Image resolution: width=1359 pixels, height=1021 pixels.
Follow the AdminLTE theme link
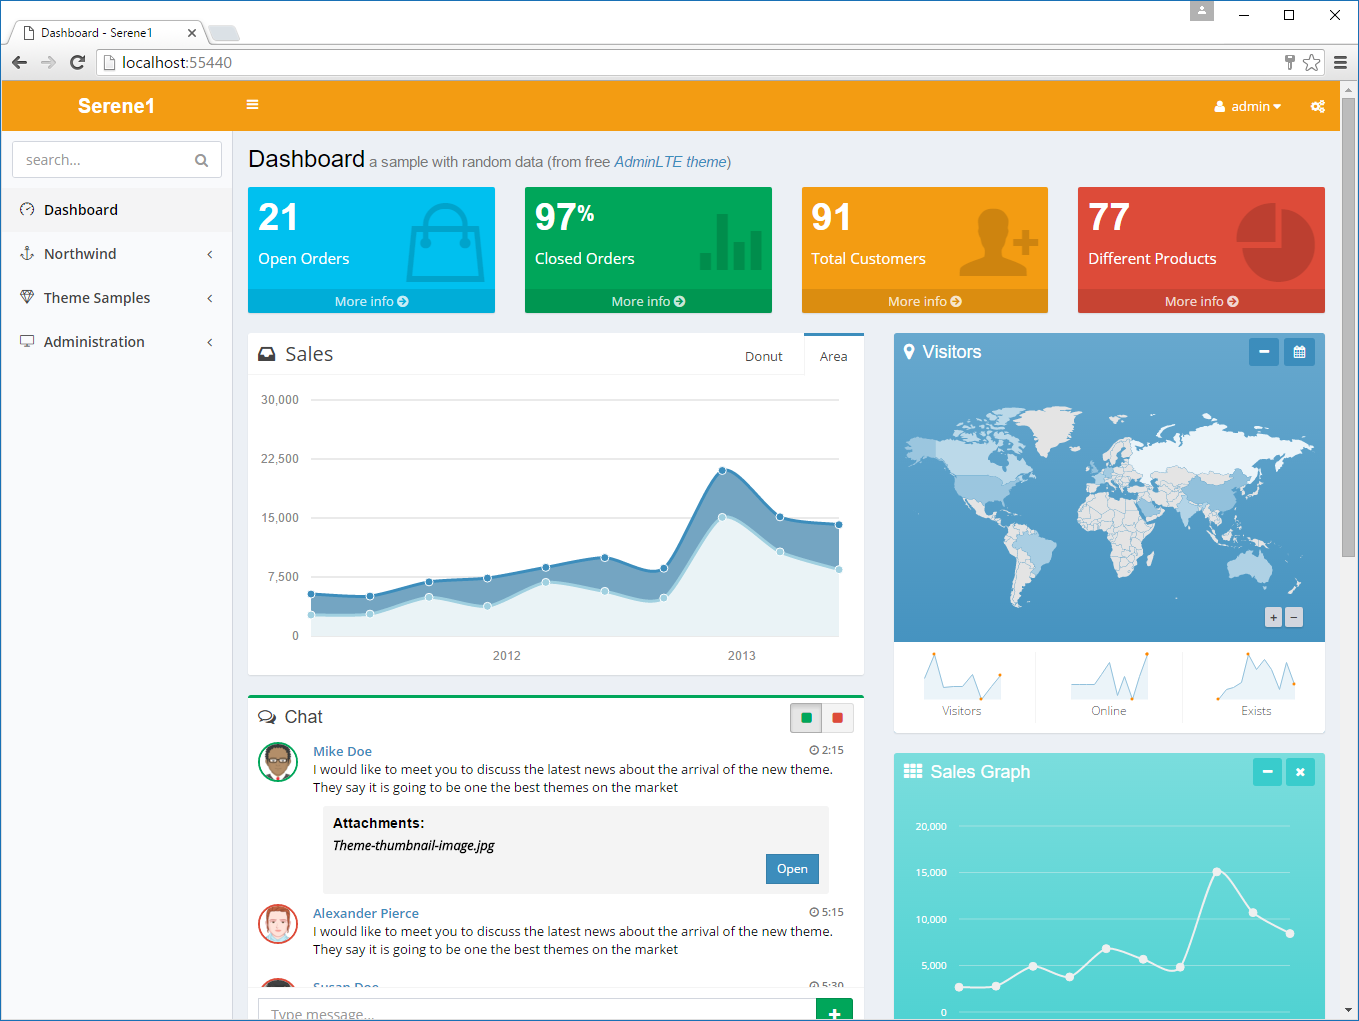coord(670,162)
